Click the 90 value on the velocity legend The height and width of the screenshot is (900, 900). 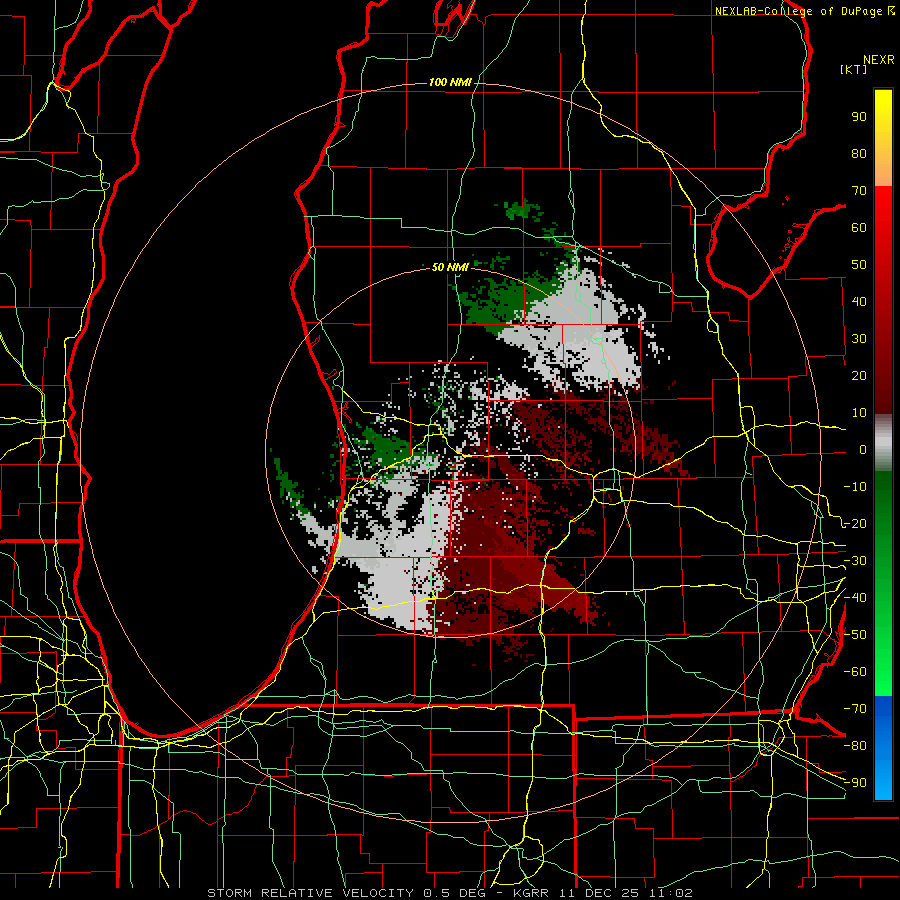[x=859, y=117]
